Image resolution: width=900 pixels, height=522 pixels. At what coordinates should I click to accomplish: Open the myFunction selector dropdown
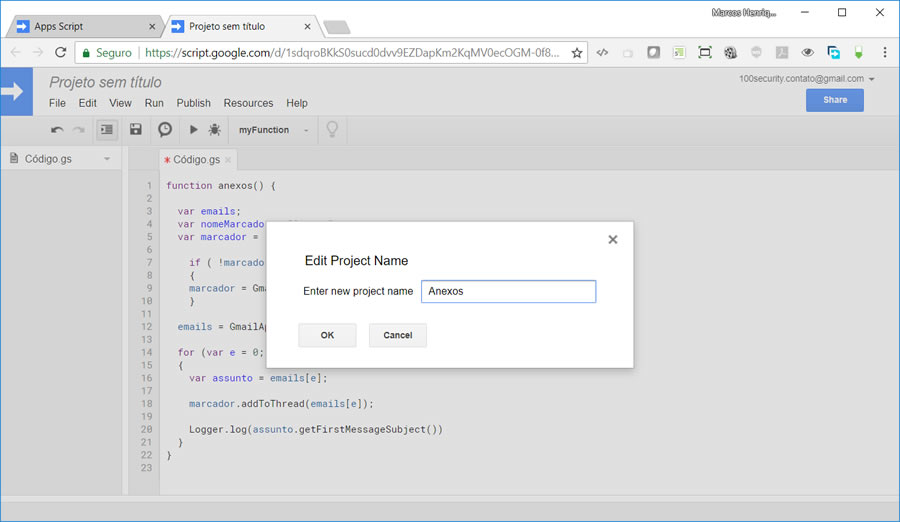(x=274, y=130)
